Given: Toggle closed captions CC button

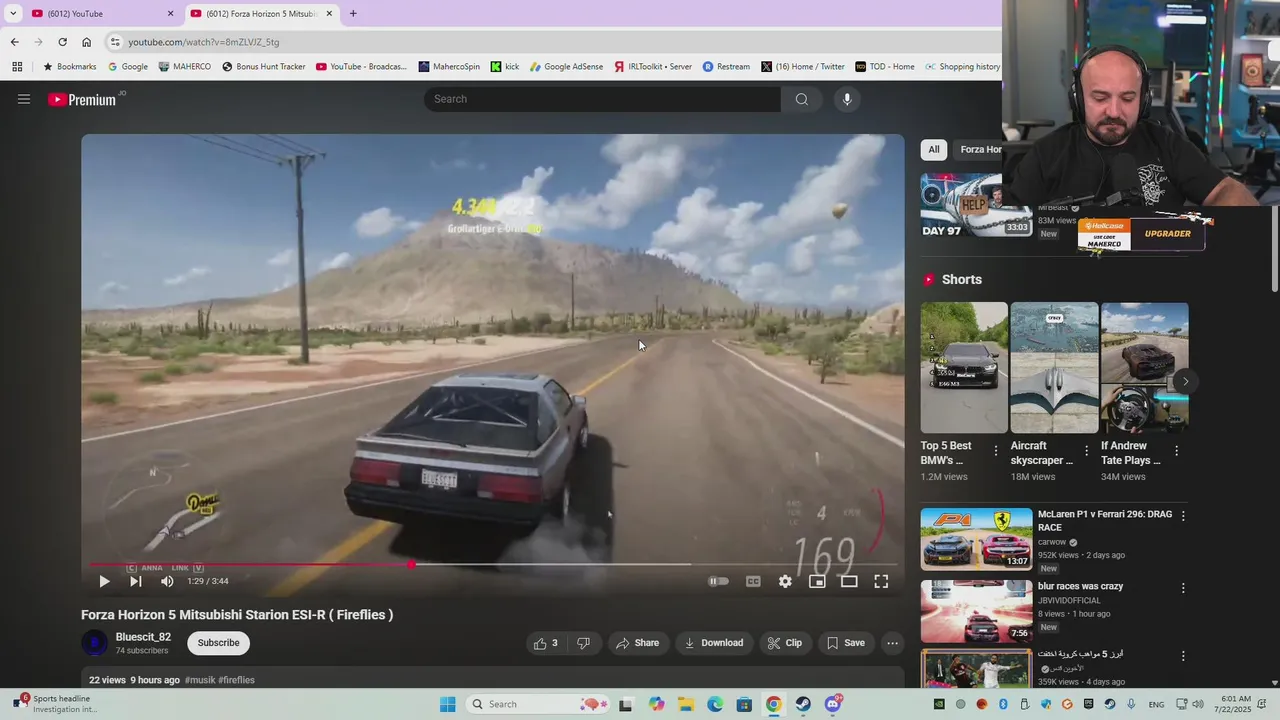Looking at the screenshot, I should tap(753, 581).
